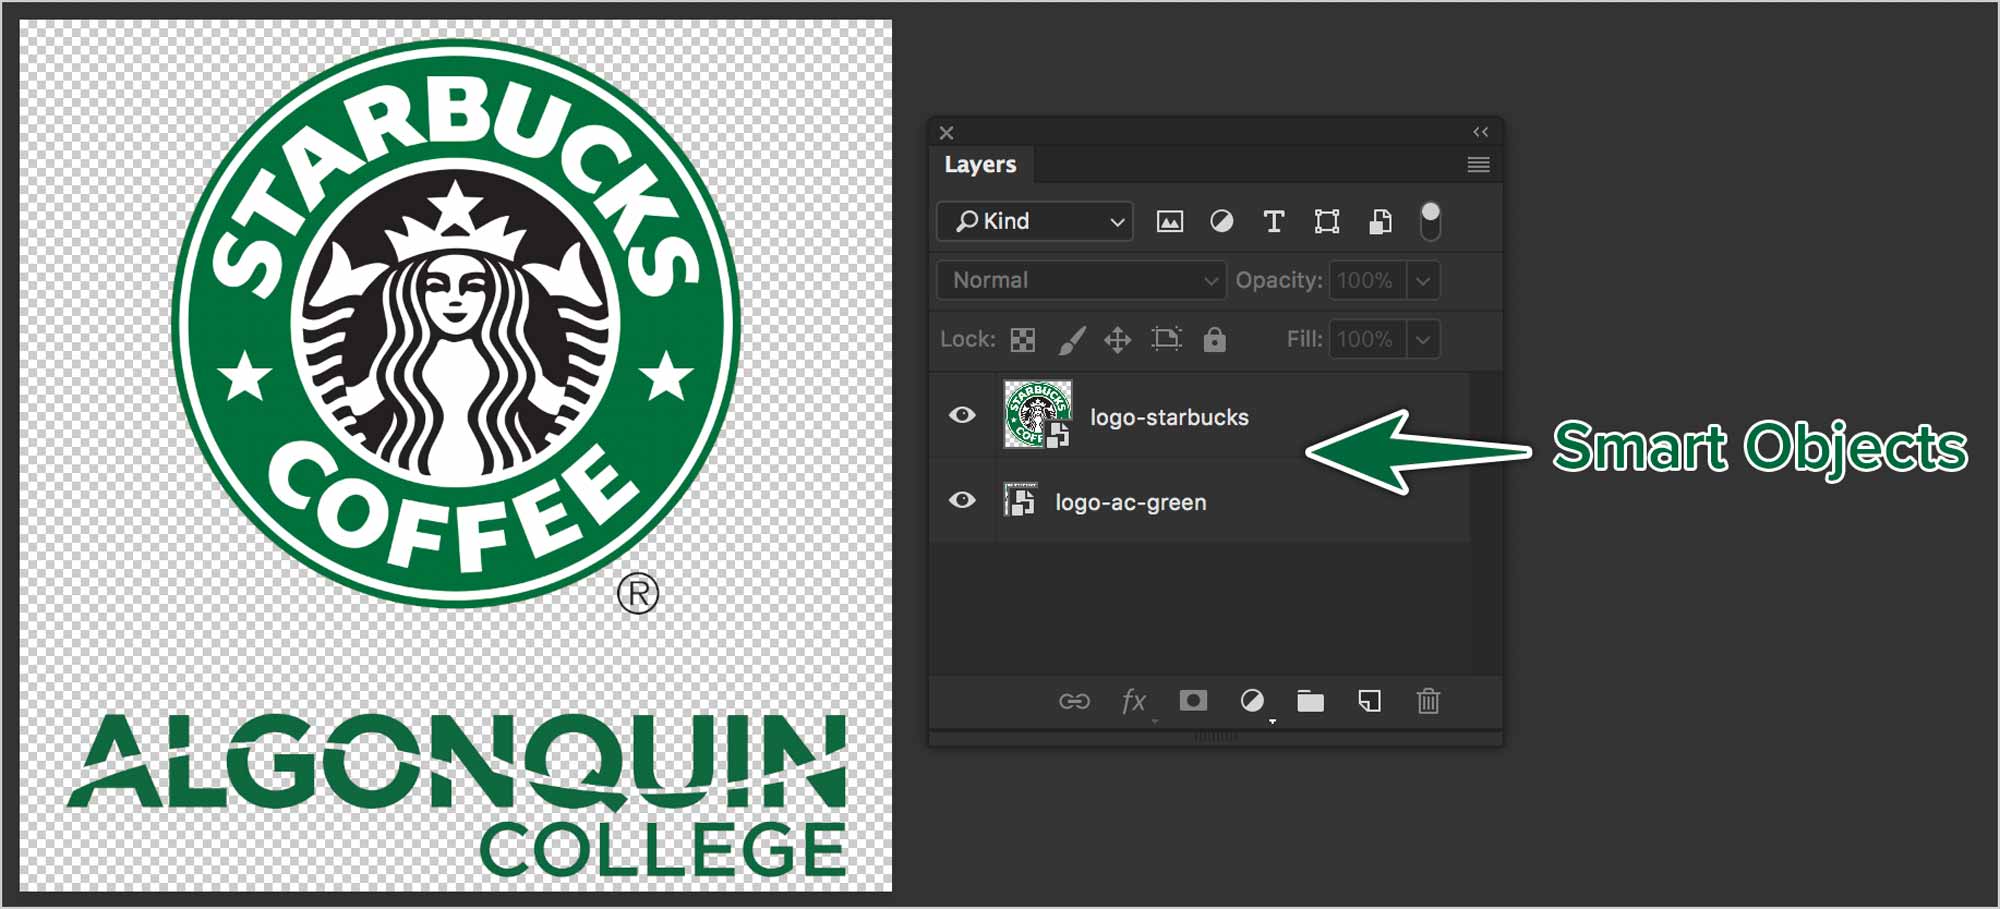Create new fill or adjustment layer
Viewport: 2000px width, 909px height.
(1252, 701)
